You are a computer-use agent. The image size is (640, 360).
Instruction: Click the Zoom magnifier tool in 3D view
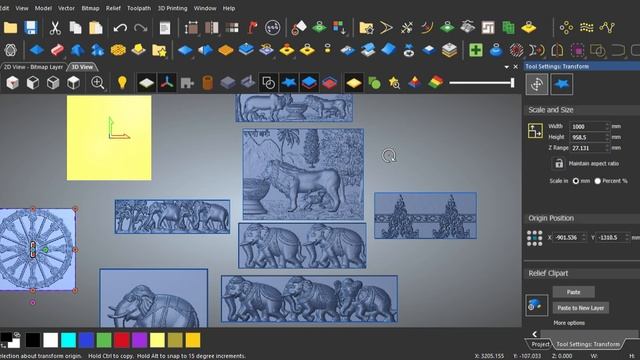[x=98, y=83]
